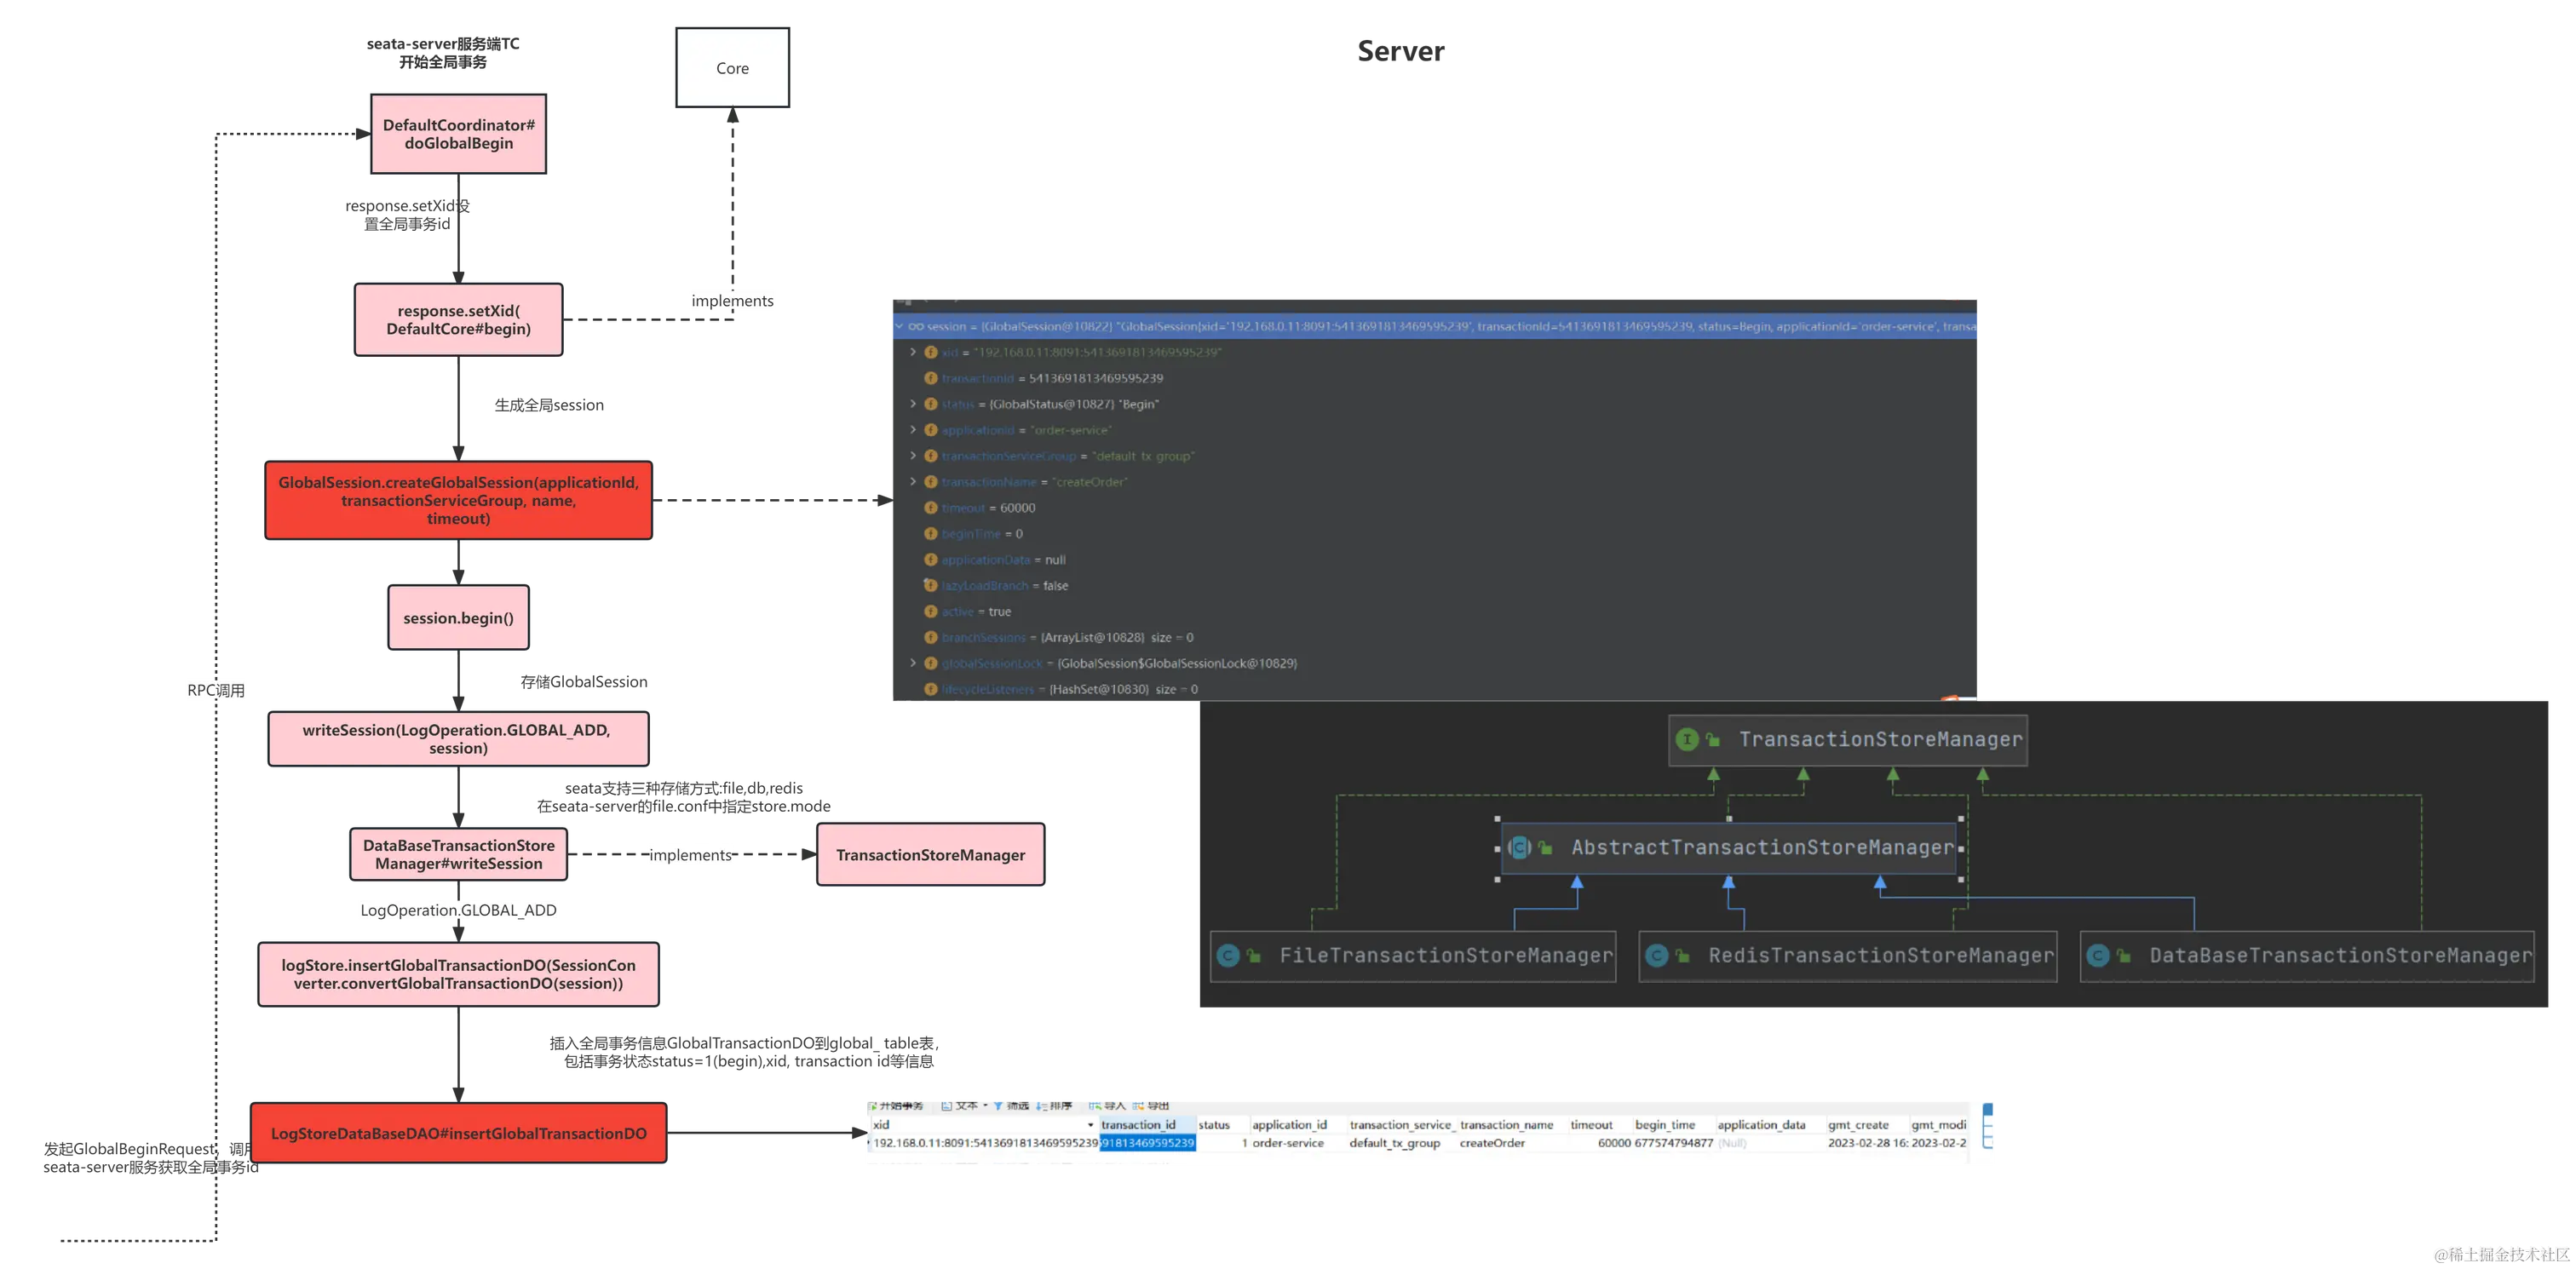Expand the globalSessionLock variable node
Image resolution: width=2576 pixels, height=1269 pixels.
912,663
